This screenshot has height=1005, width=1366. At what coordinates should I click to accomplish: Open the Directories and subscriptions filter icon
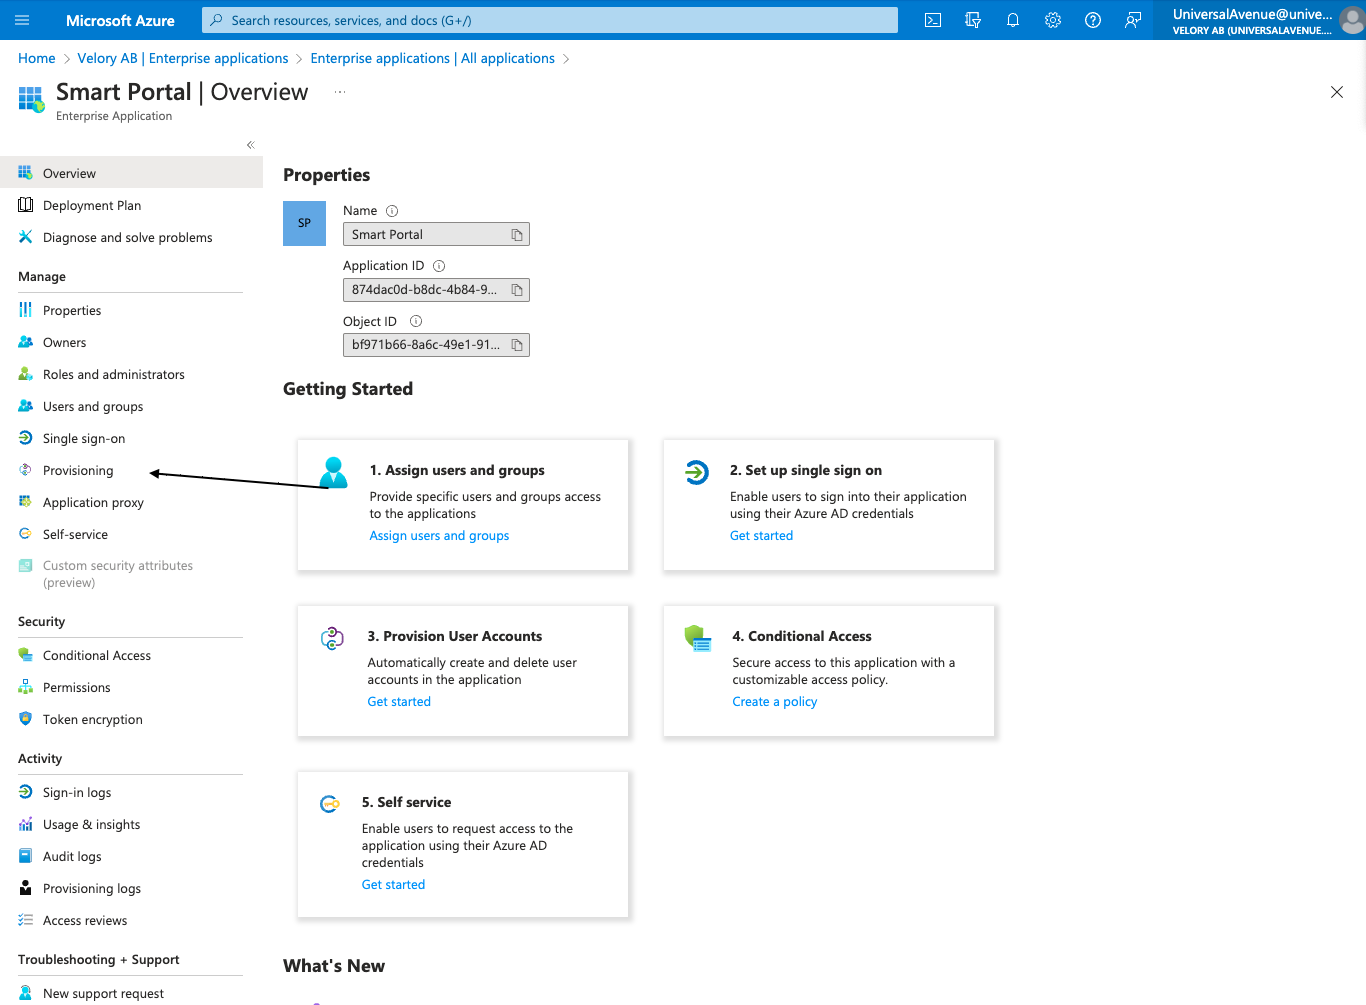(973, 20)
